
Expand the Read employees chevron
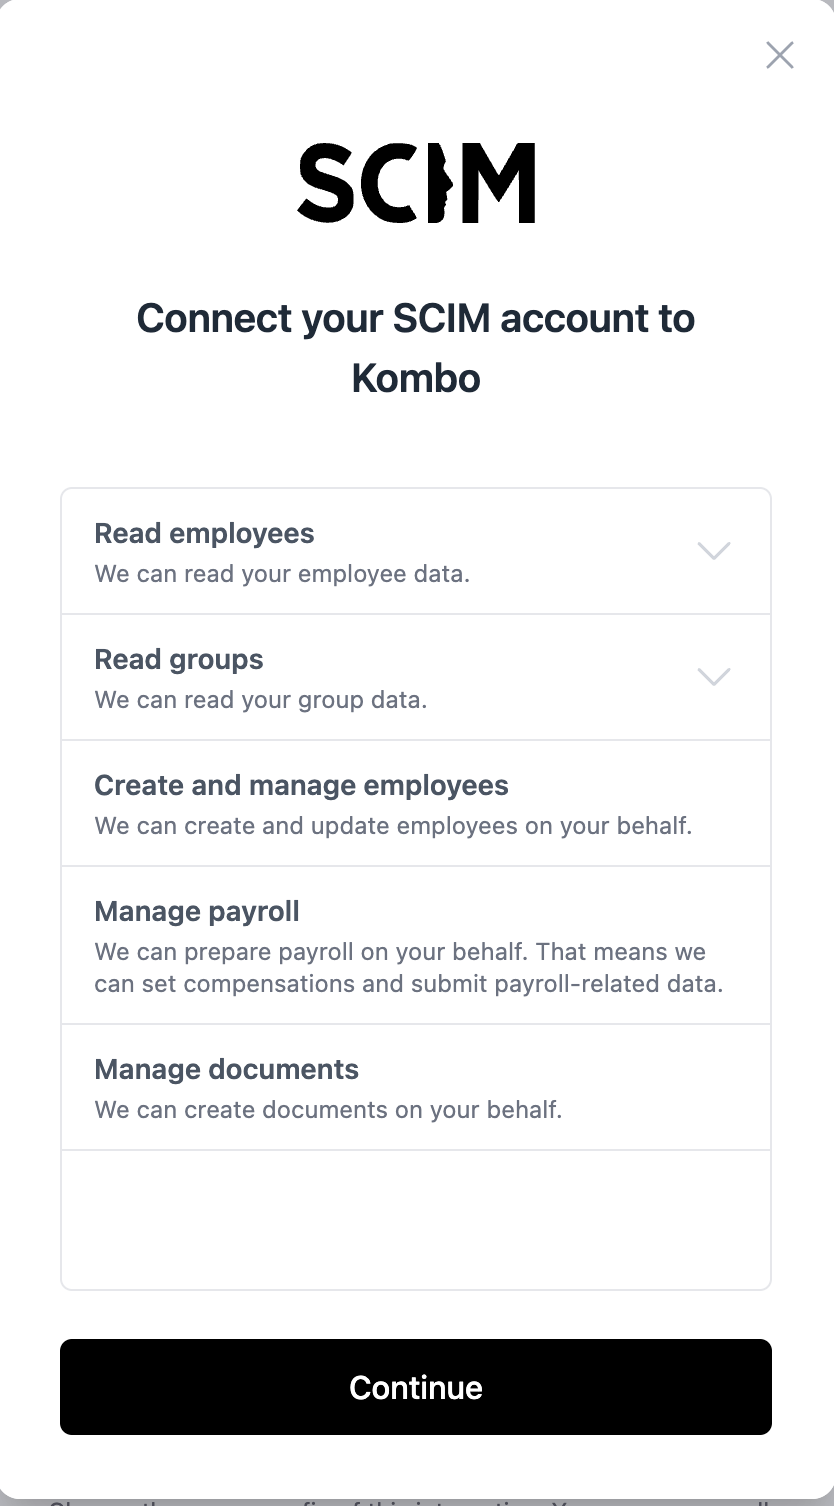(x=713, y=551)
